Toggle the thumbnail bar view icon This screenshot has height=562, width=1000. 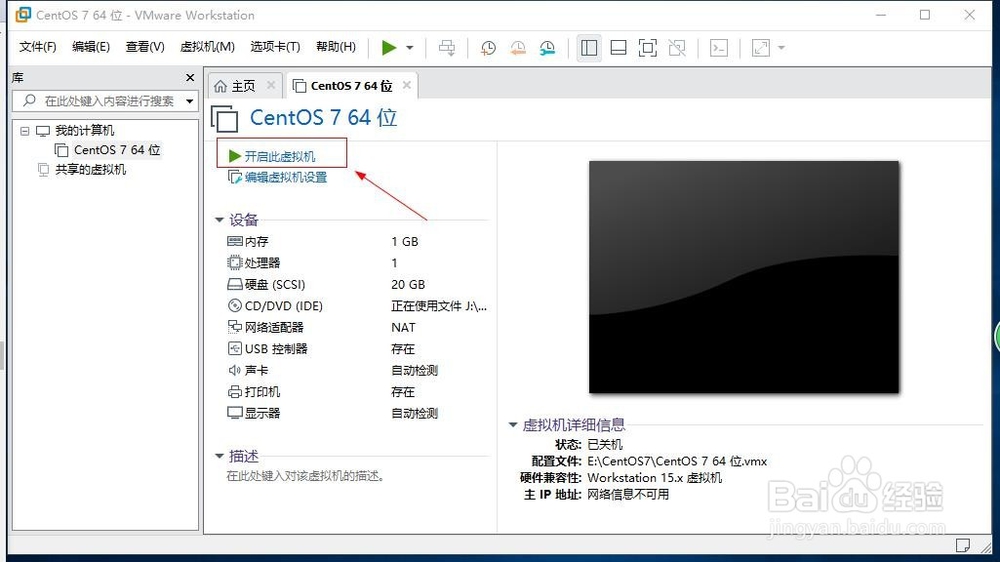click(618, 48)
